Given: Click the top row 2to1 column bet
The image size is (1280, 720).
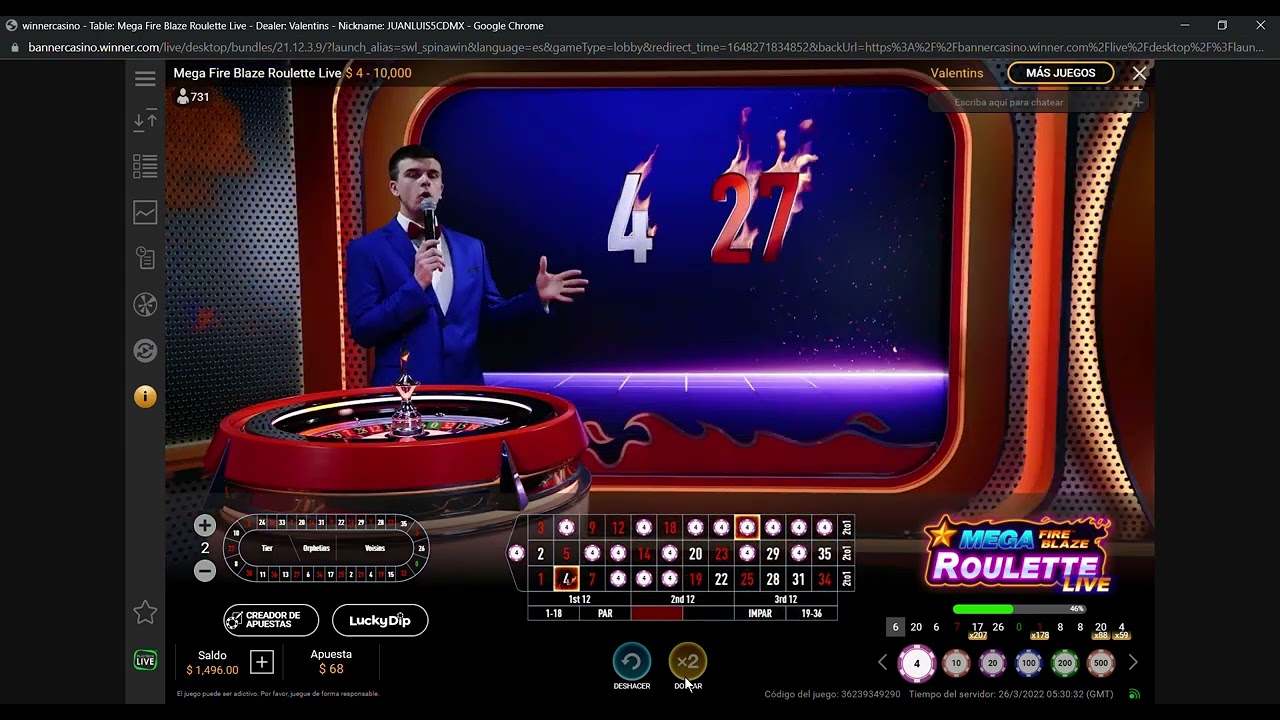Looking at the screenshot, I should (846, 527).
